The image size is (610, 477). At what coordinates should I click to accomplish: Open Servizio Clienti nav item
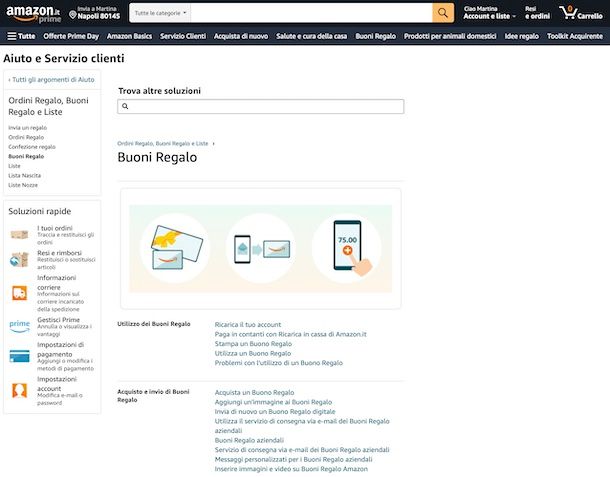coord(183,36)
